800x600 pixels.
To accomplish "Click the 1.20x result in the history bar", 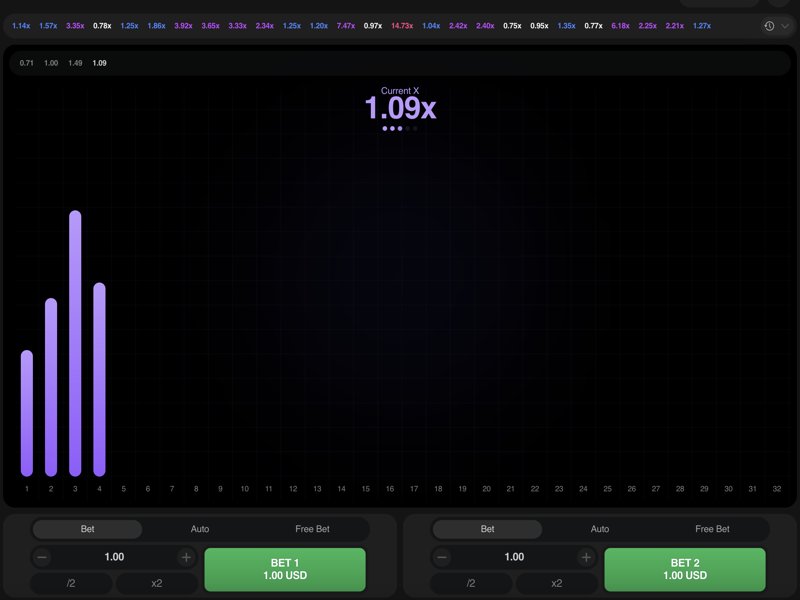I will (x=319, y=26).
